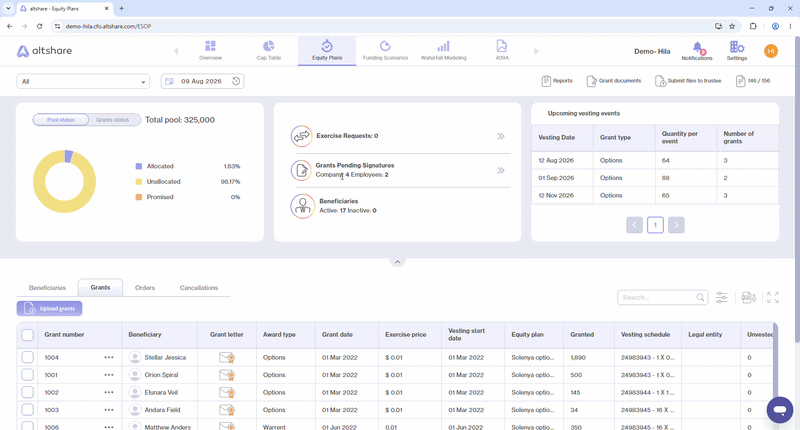Viewport: 800px width, 430px height.
Task: Open Grant documents icon
Action: [x=591, y=81]
